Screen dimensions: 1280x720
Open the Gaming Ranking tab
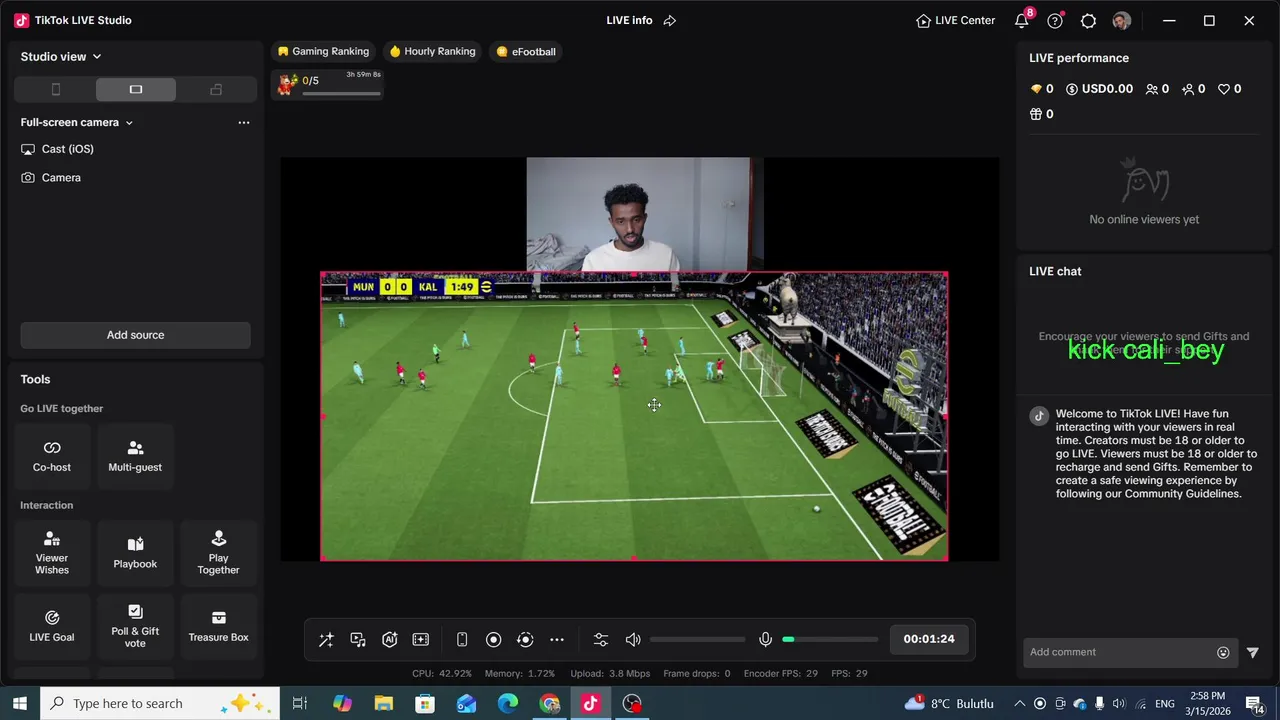pyautogui.click(x=323, y=52)
